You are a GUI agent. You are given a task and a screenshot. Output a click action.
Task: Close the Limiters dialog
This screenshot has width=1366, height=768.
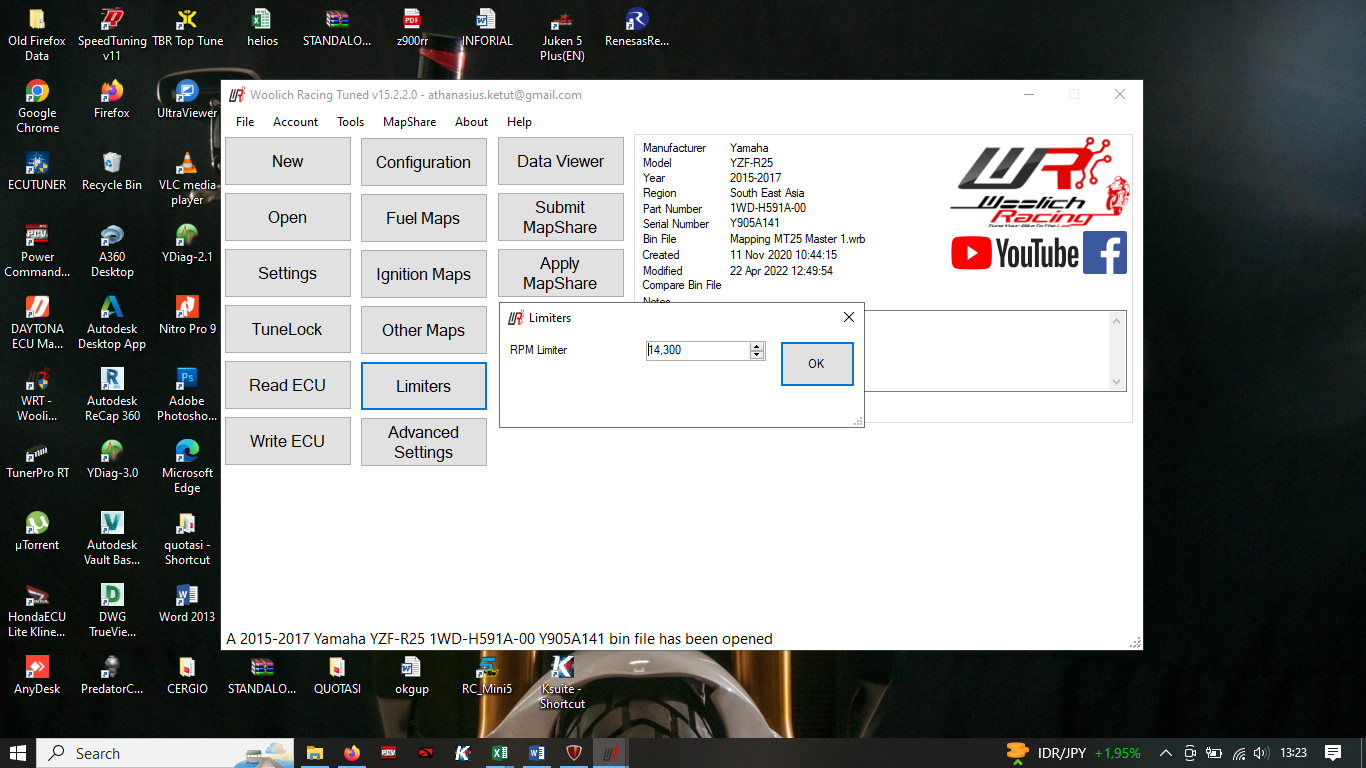pos(849,317)
